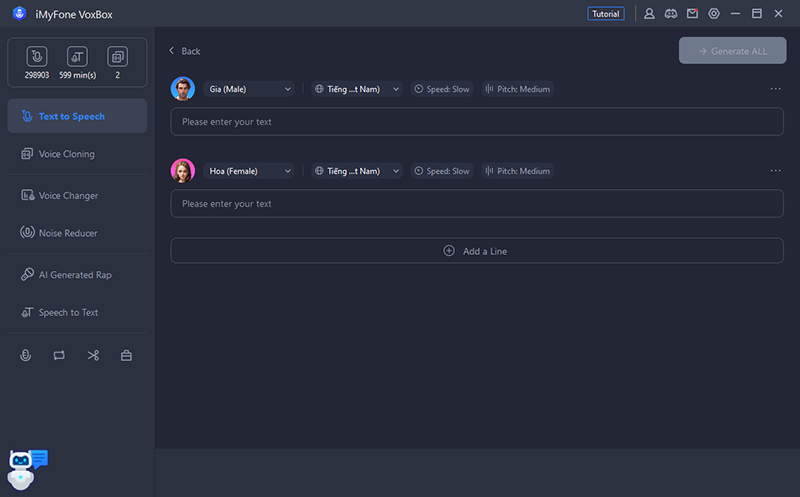Open the more options dots in Gia's row
The image size is (800, 497).
click(776, 89)
